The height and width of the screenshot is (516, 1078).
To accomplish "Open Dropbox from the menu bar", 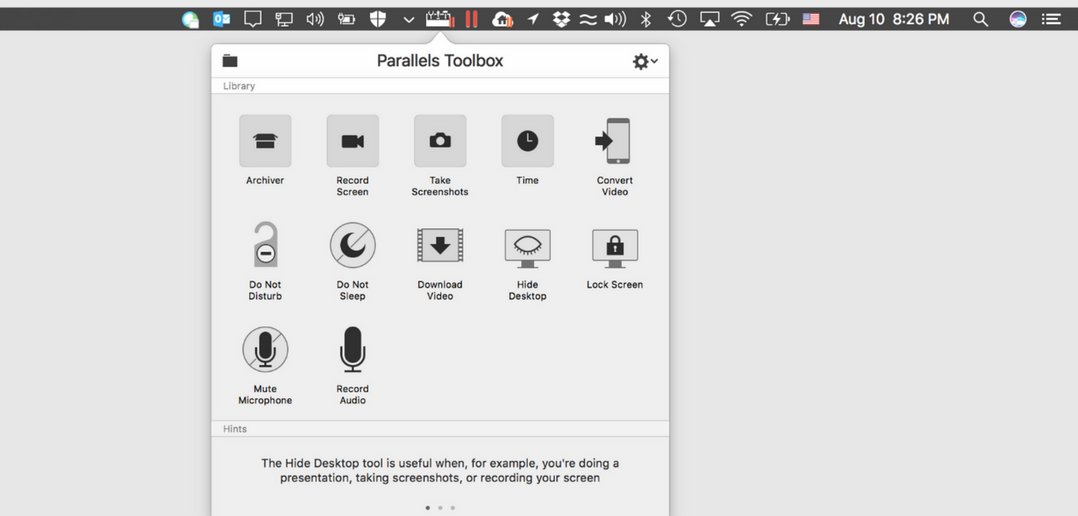I will [562, 19].
